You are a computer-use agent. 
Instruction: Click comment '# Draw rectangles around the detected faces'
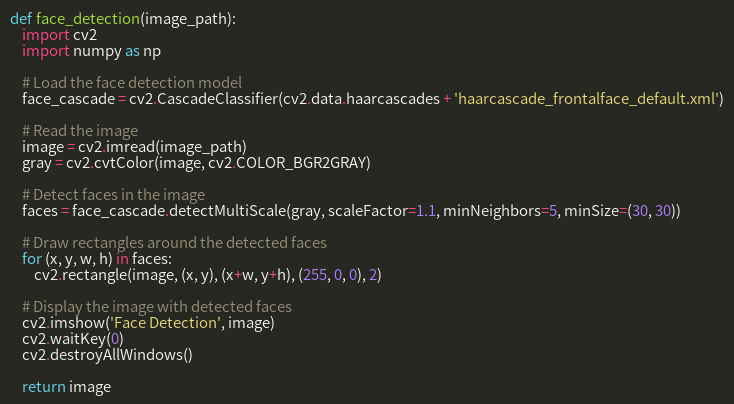tap(174, 243)
